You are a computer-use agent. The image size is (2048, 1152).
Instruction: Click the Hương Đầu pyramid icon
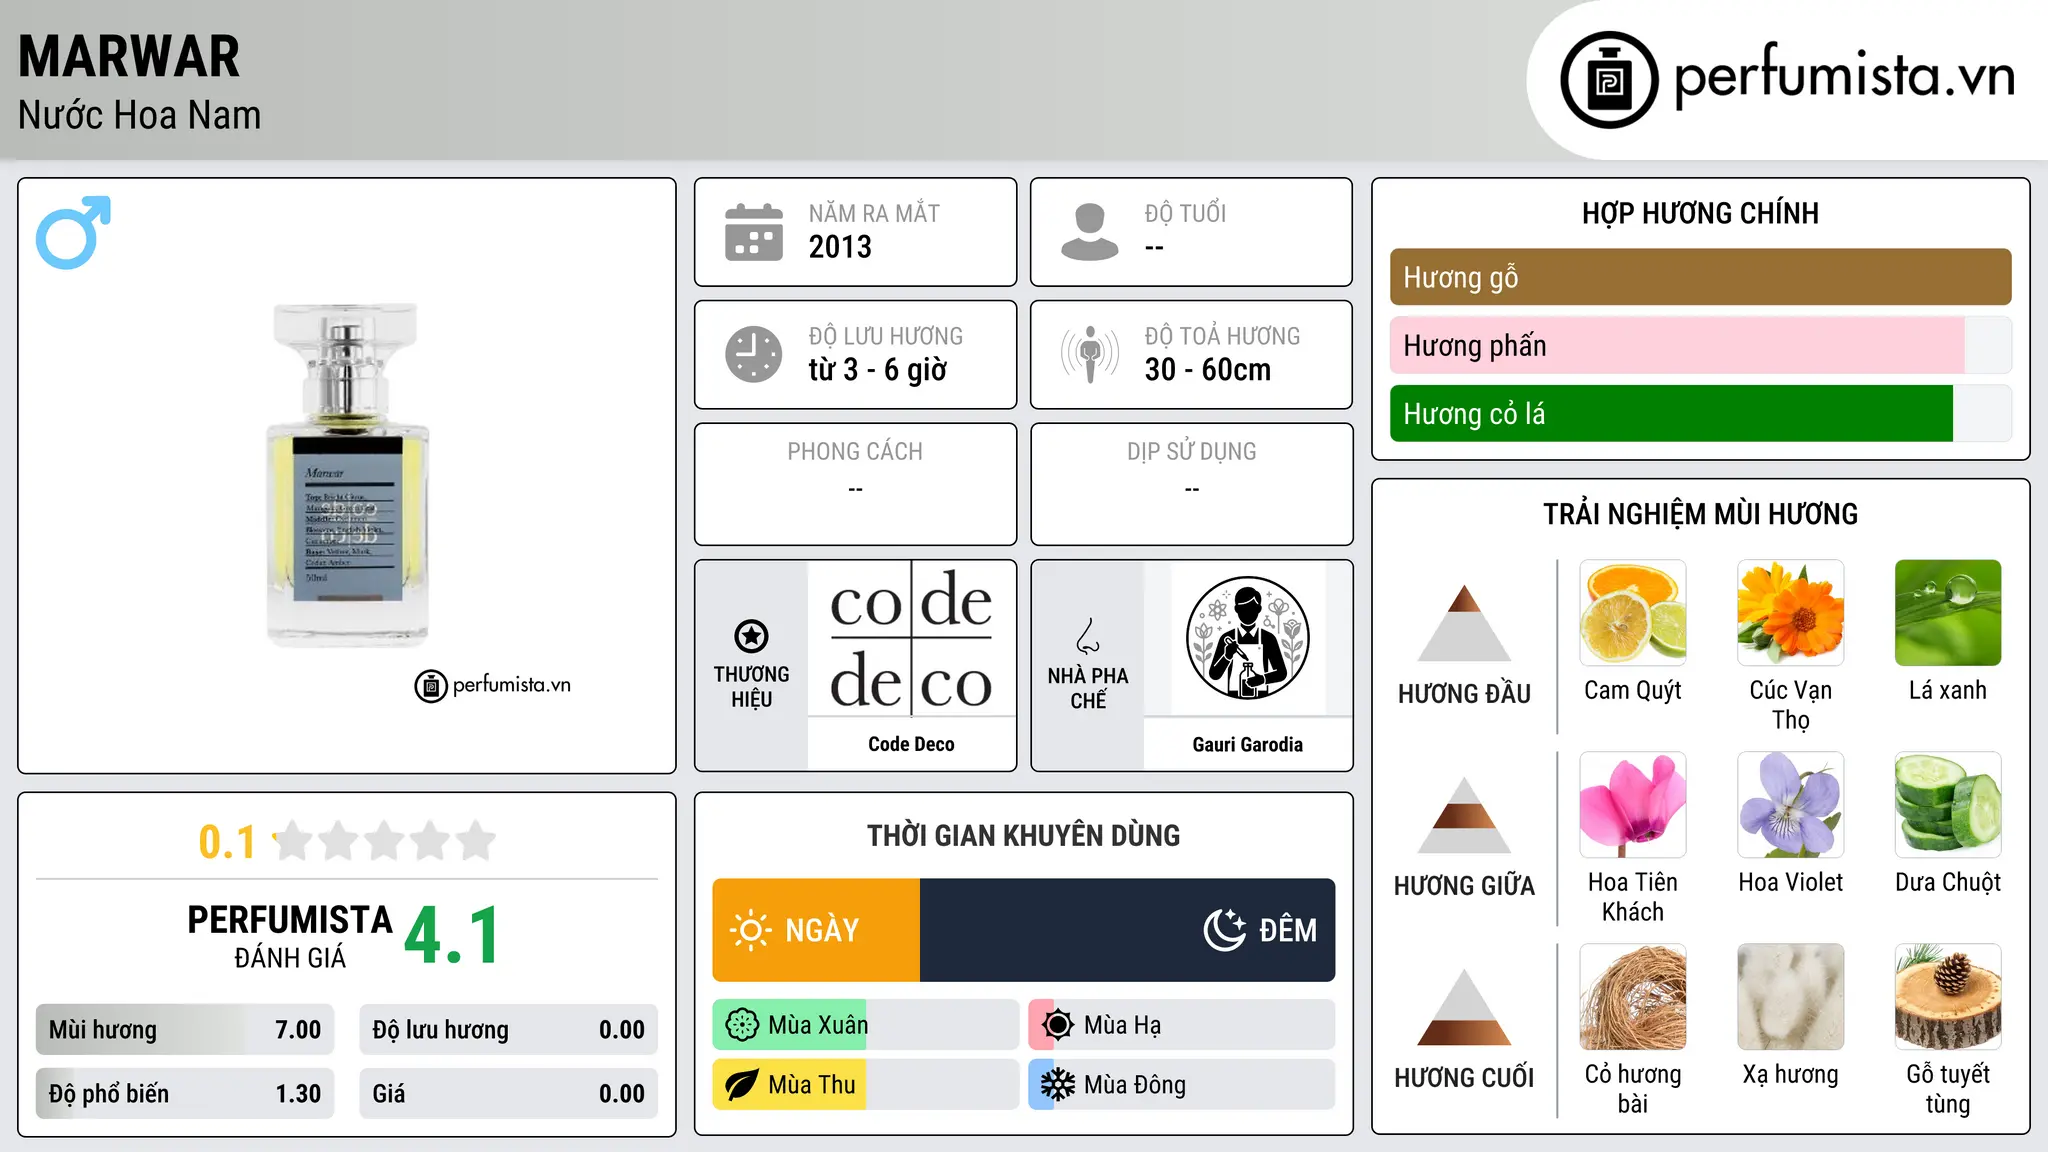tap(1464, 622)
